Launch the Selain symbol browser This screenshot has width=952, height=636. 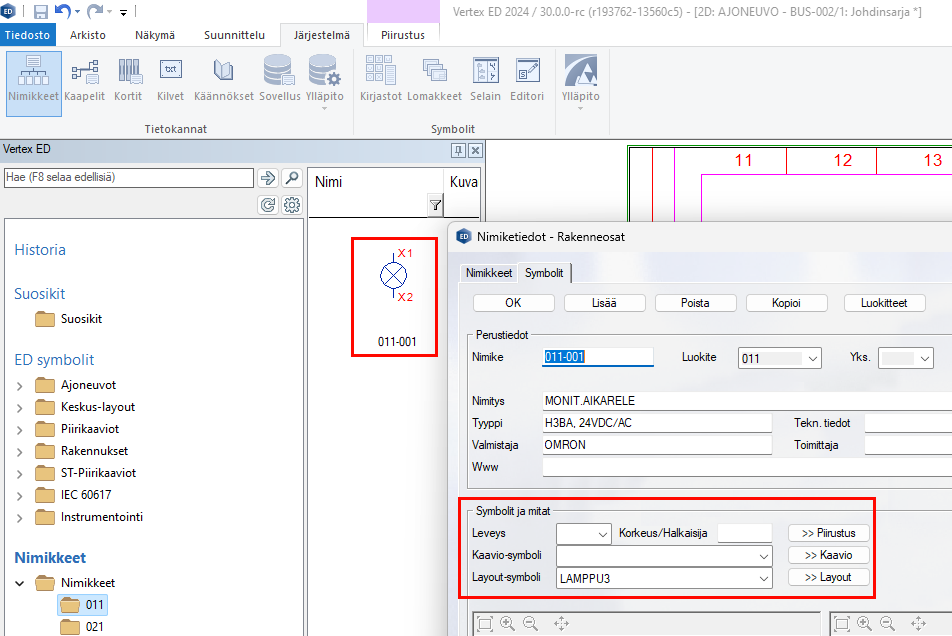[485, 78]
